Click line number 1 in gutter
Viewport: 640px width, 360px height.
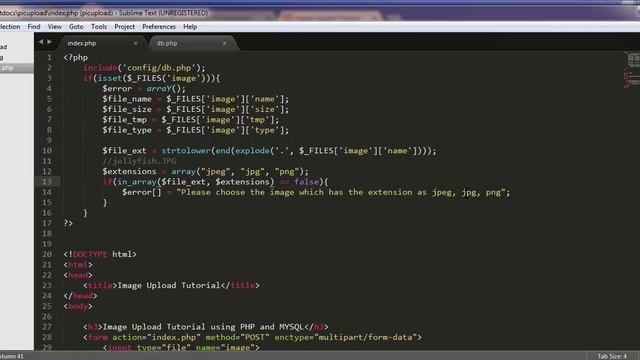tap(49, 58)
